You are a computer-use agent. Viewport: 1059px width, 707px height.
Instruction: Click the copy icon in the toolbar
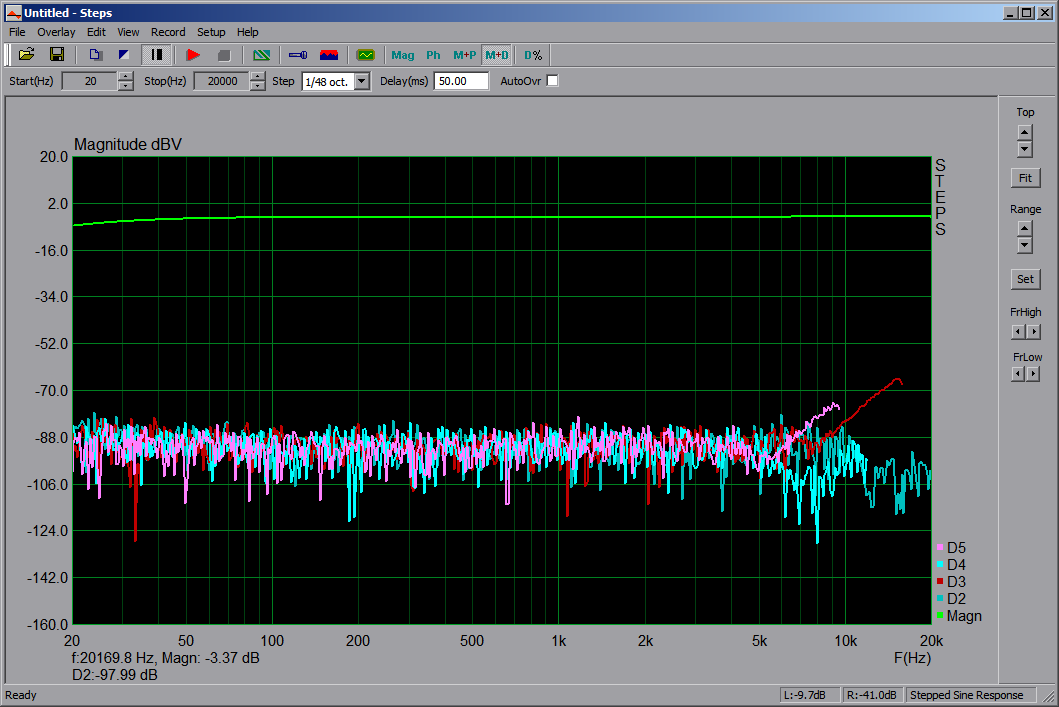pos(95,55)
